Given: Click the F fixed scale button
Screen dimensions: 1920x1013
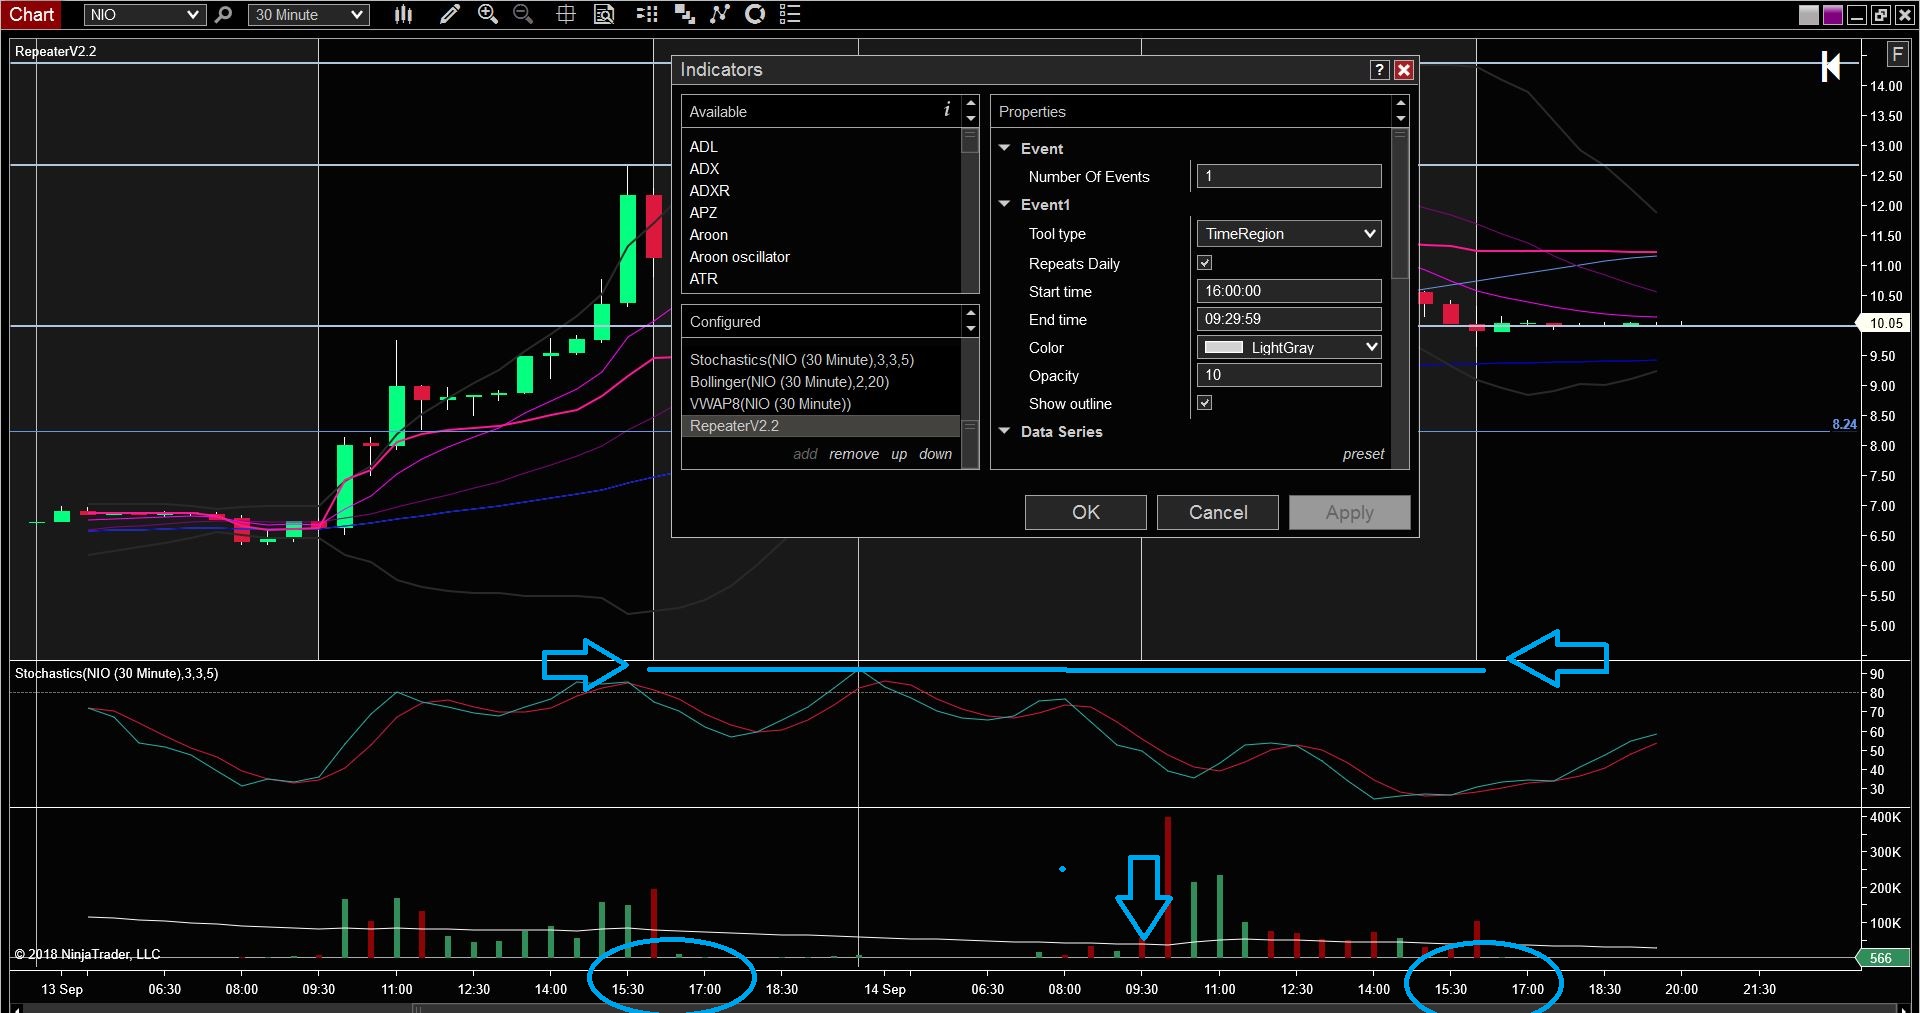Looking at the screenshot, I should (x=1897, y=54).
